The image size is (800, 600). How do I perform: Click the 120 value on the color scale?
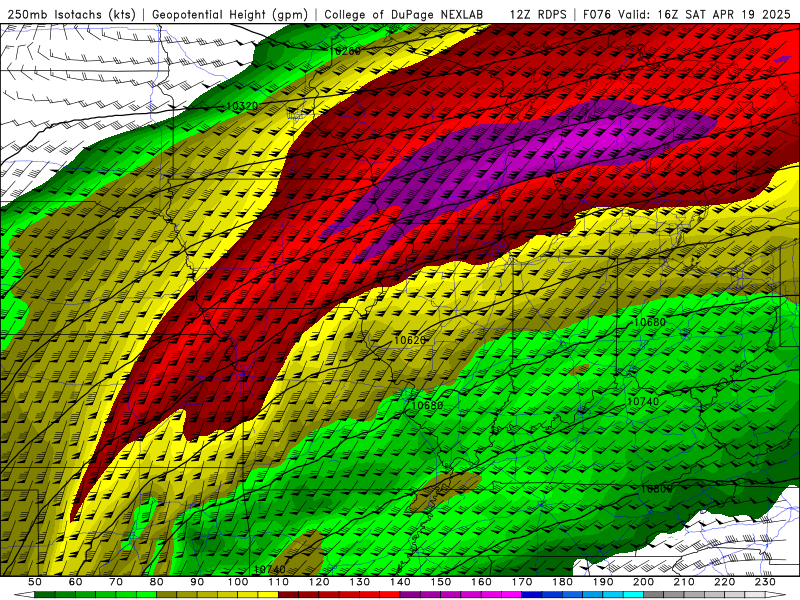click(319, 582)
